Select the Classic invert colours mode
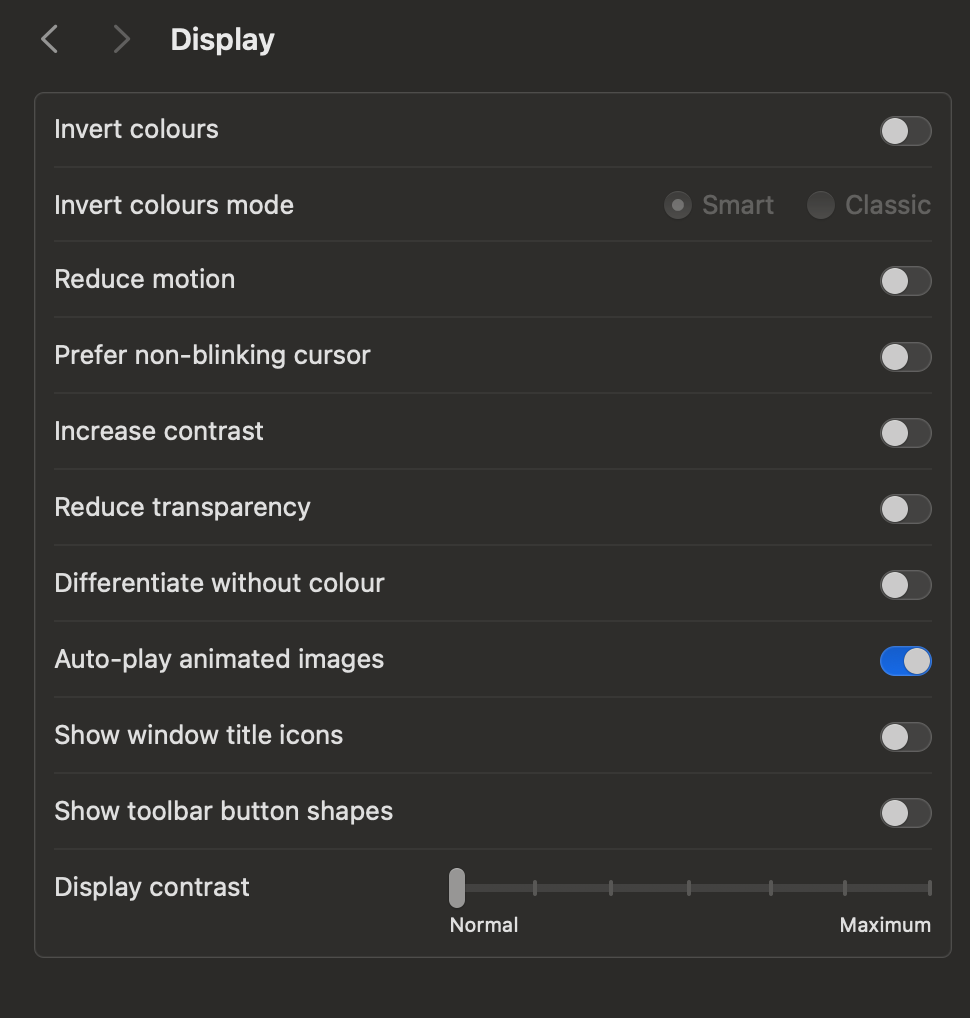The height and width of the screenshot is (1018, 970). (821, 205)
